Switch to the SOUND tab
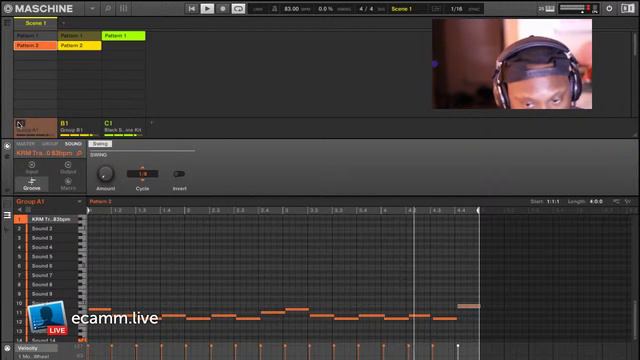The image size is (640, 360). tap(73, 144)
